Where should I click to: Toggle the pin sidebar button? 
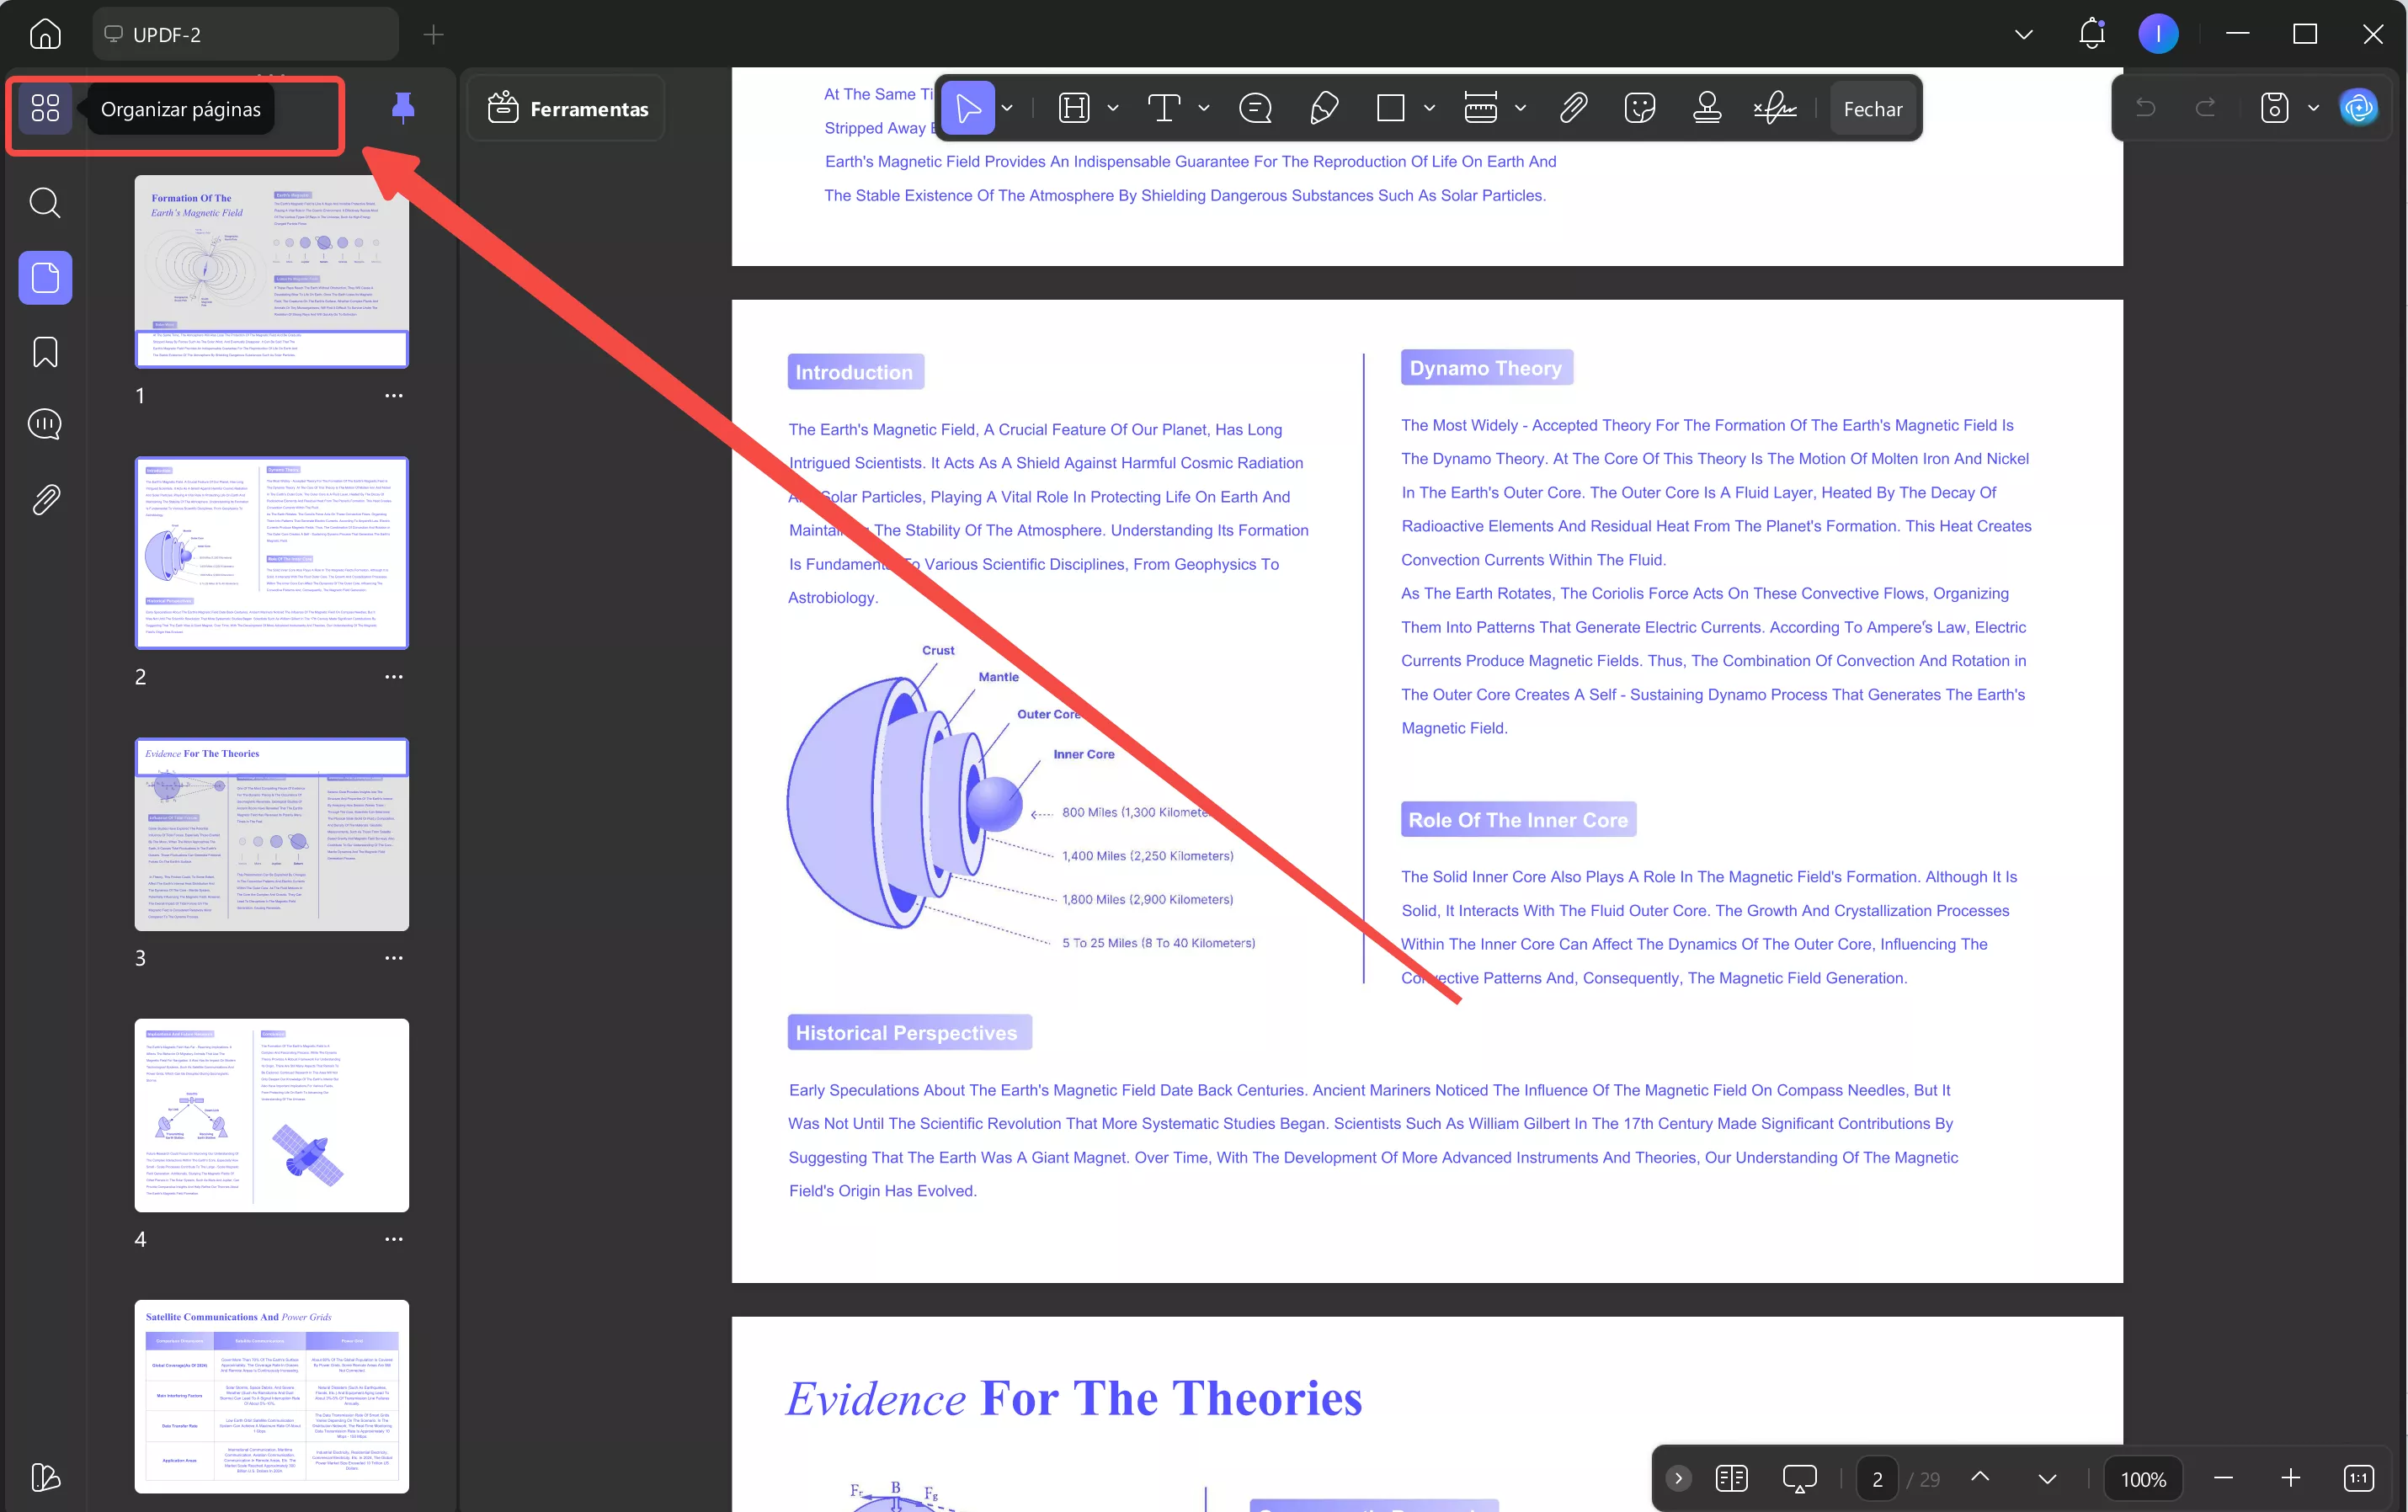click(x=403, y=108)
